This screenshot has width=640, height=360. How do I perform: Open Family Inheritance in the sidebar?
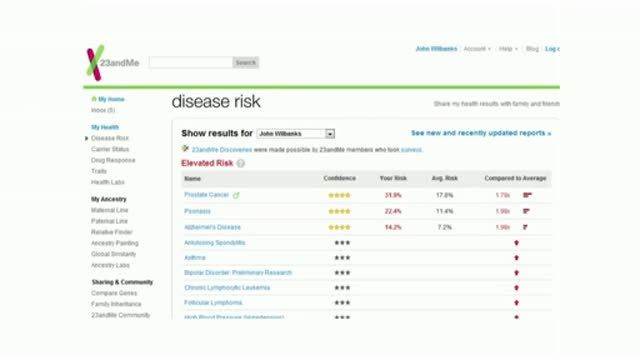coord(116,304)
